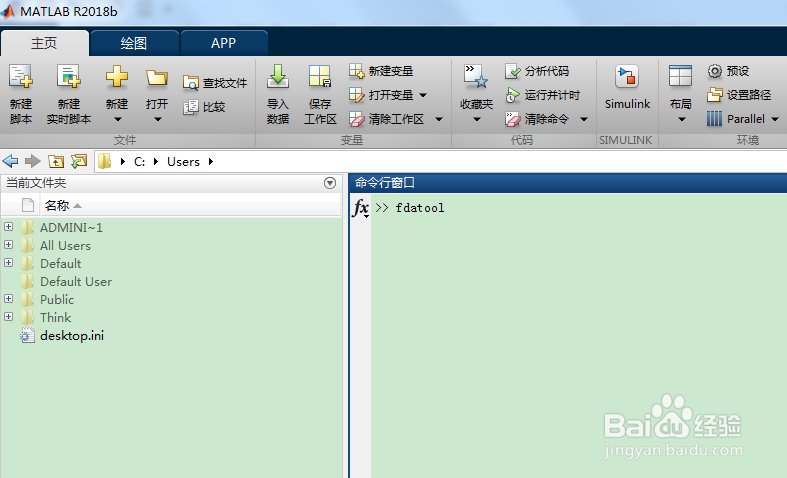The height and width of the screenshot is (478, 787).
Task: Click the Layout (布局) icon
Action: pyautogui.click(x=681, y=76)
